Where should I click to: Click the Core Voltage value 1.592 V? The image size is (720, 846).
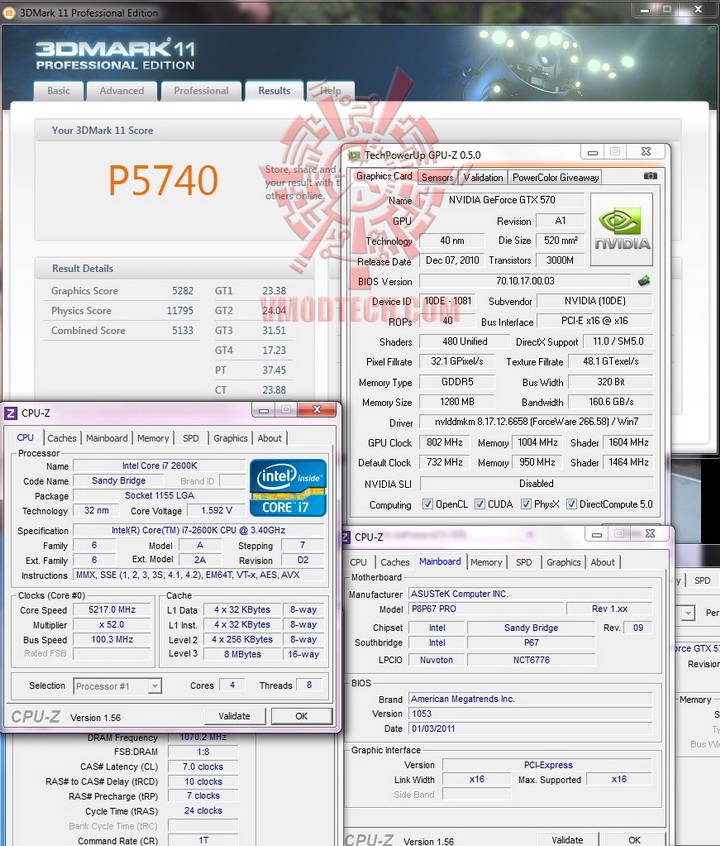[x=216, y=510]
